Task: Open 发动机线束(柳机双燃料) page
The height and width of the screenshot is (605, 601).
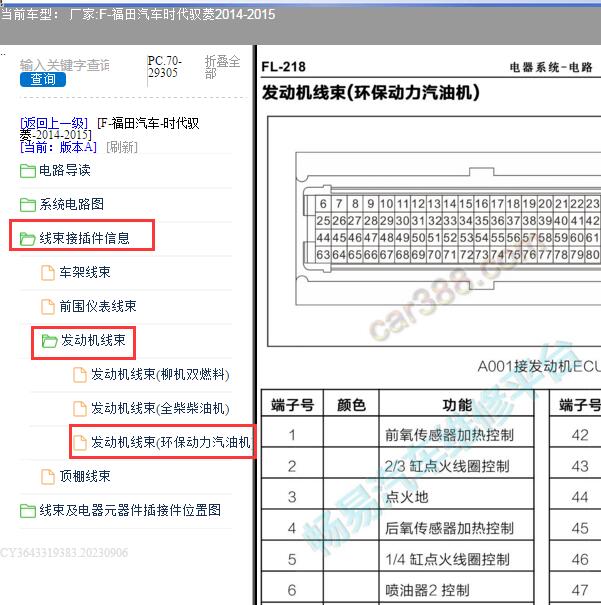Action: click(160, 374)
